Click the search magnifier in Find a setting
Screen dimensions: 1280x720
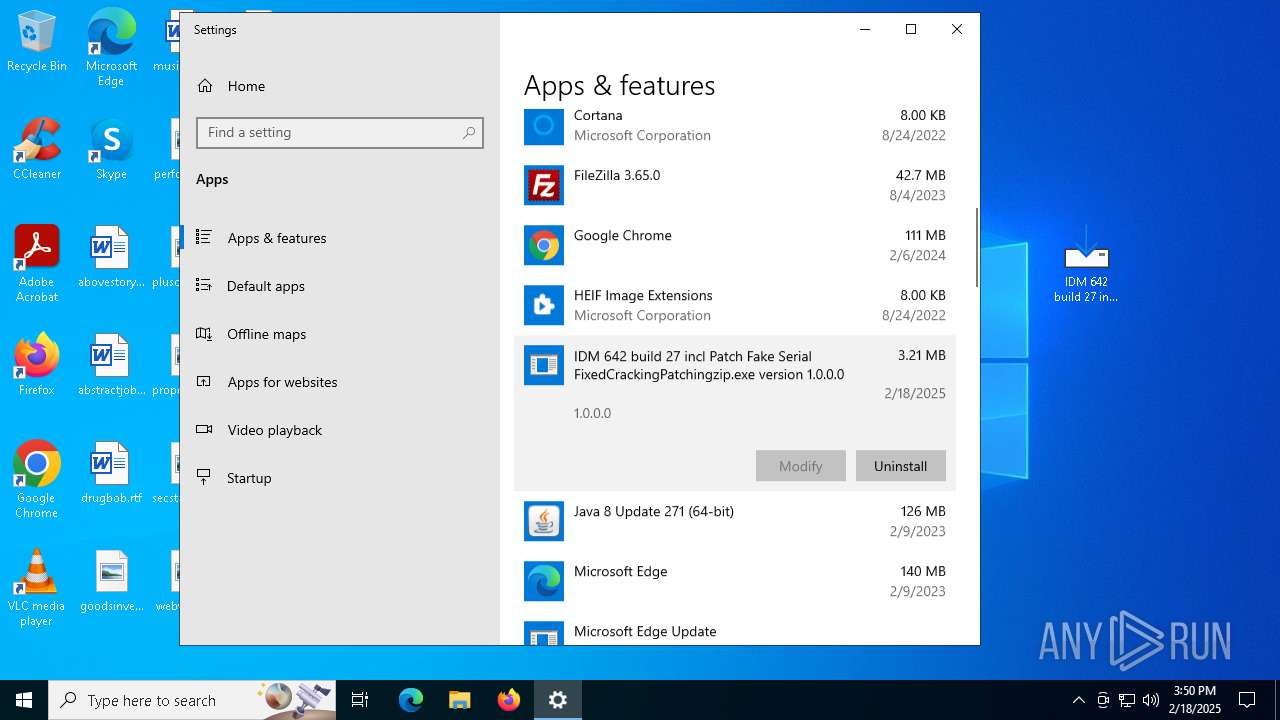[x=469, y=132]
